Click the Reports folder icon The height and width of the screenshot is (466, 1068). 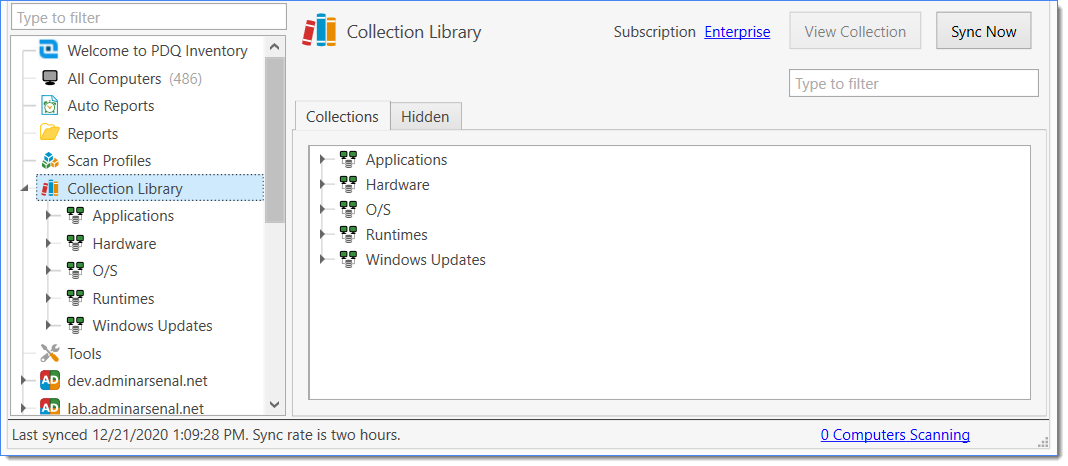click(x=49, y=133)
